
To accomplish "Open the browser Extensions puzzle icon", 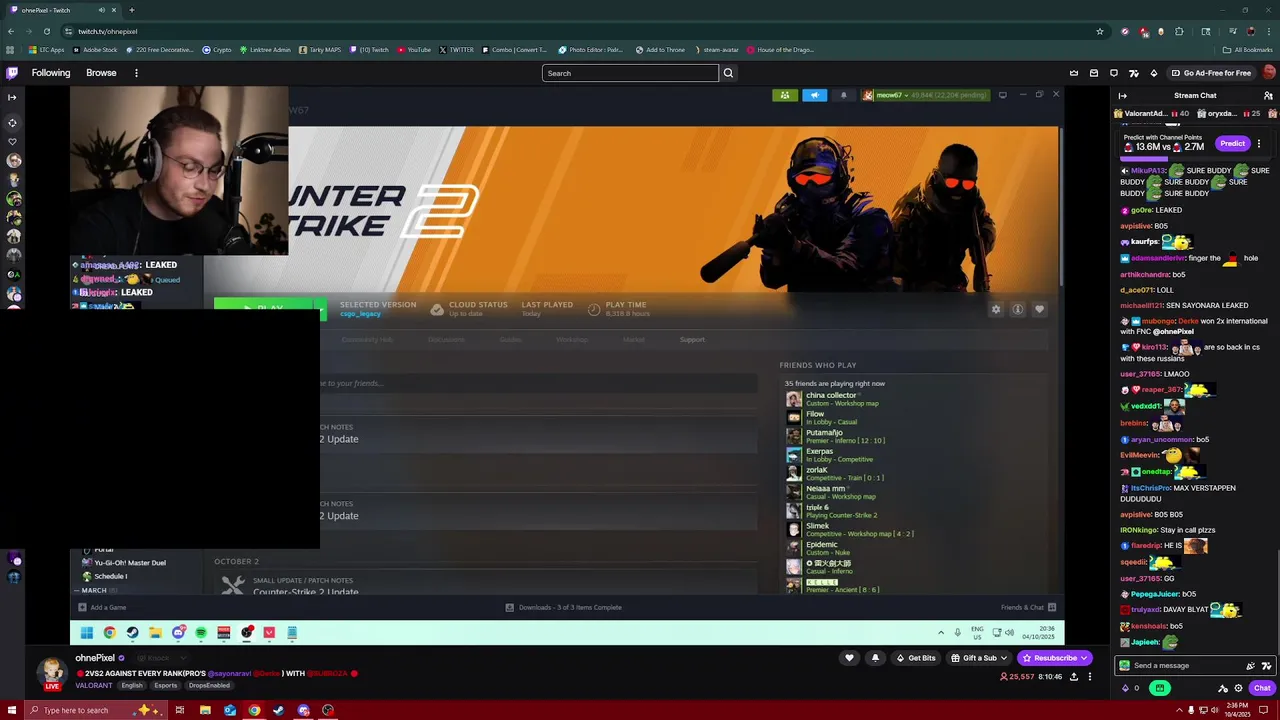I will pos(1179,31).
